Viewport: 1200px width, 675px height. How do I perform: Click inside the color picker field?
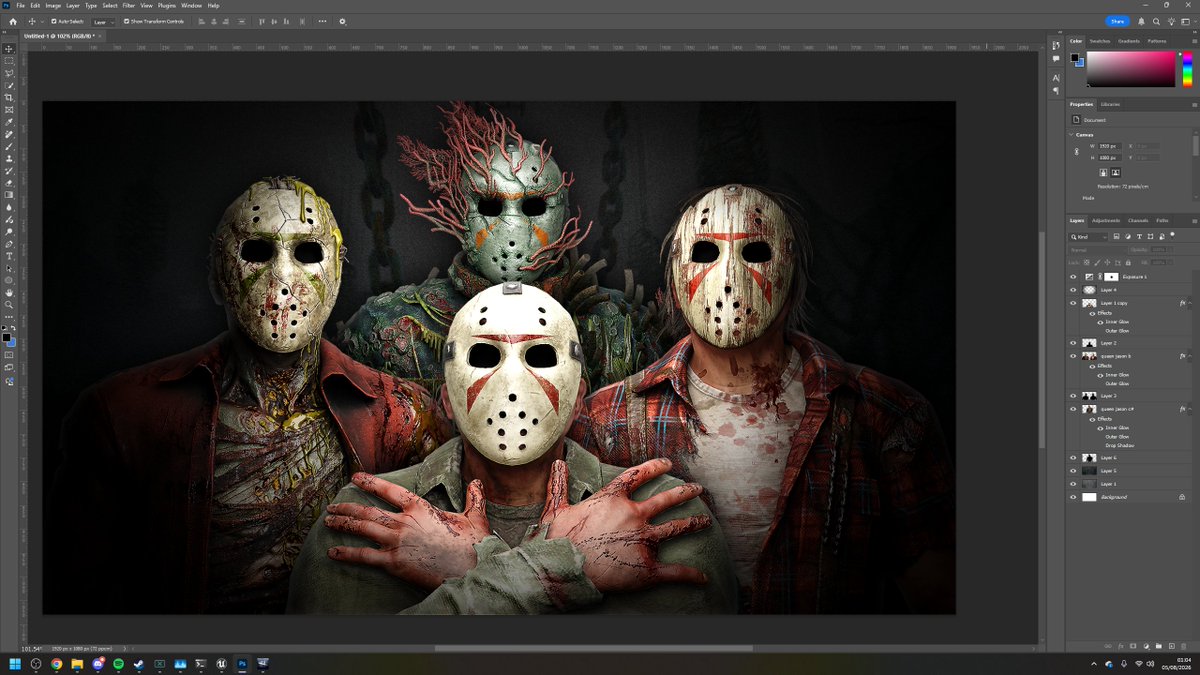tap(1131, 69)
